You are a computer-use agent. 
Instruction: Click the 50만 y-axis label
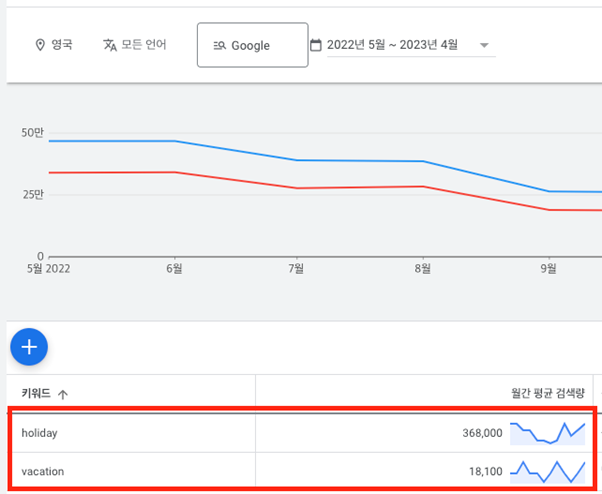(x=32, y=133)
